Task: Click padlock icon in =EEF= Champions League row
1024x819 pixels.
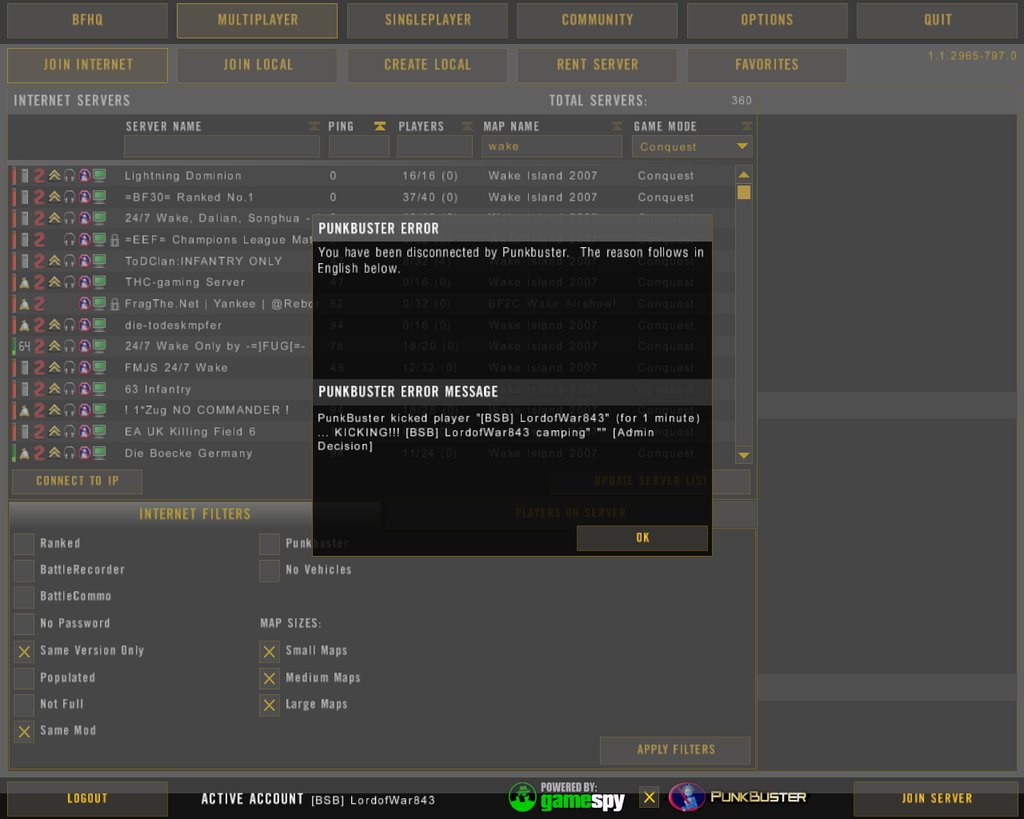Action: click(115, 240)
